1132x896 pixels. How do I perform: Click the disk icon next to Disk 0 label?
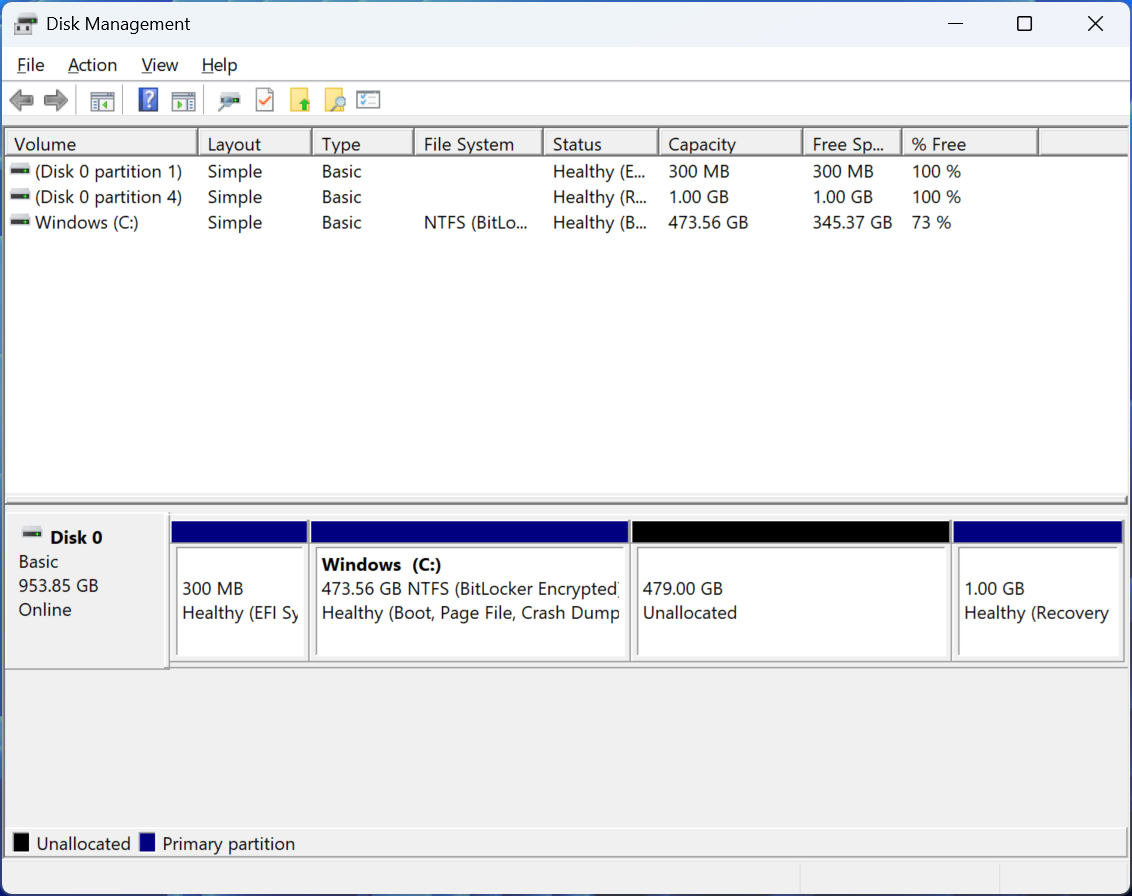click(32, 534)
